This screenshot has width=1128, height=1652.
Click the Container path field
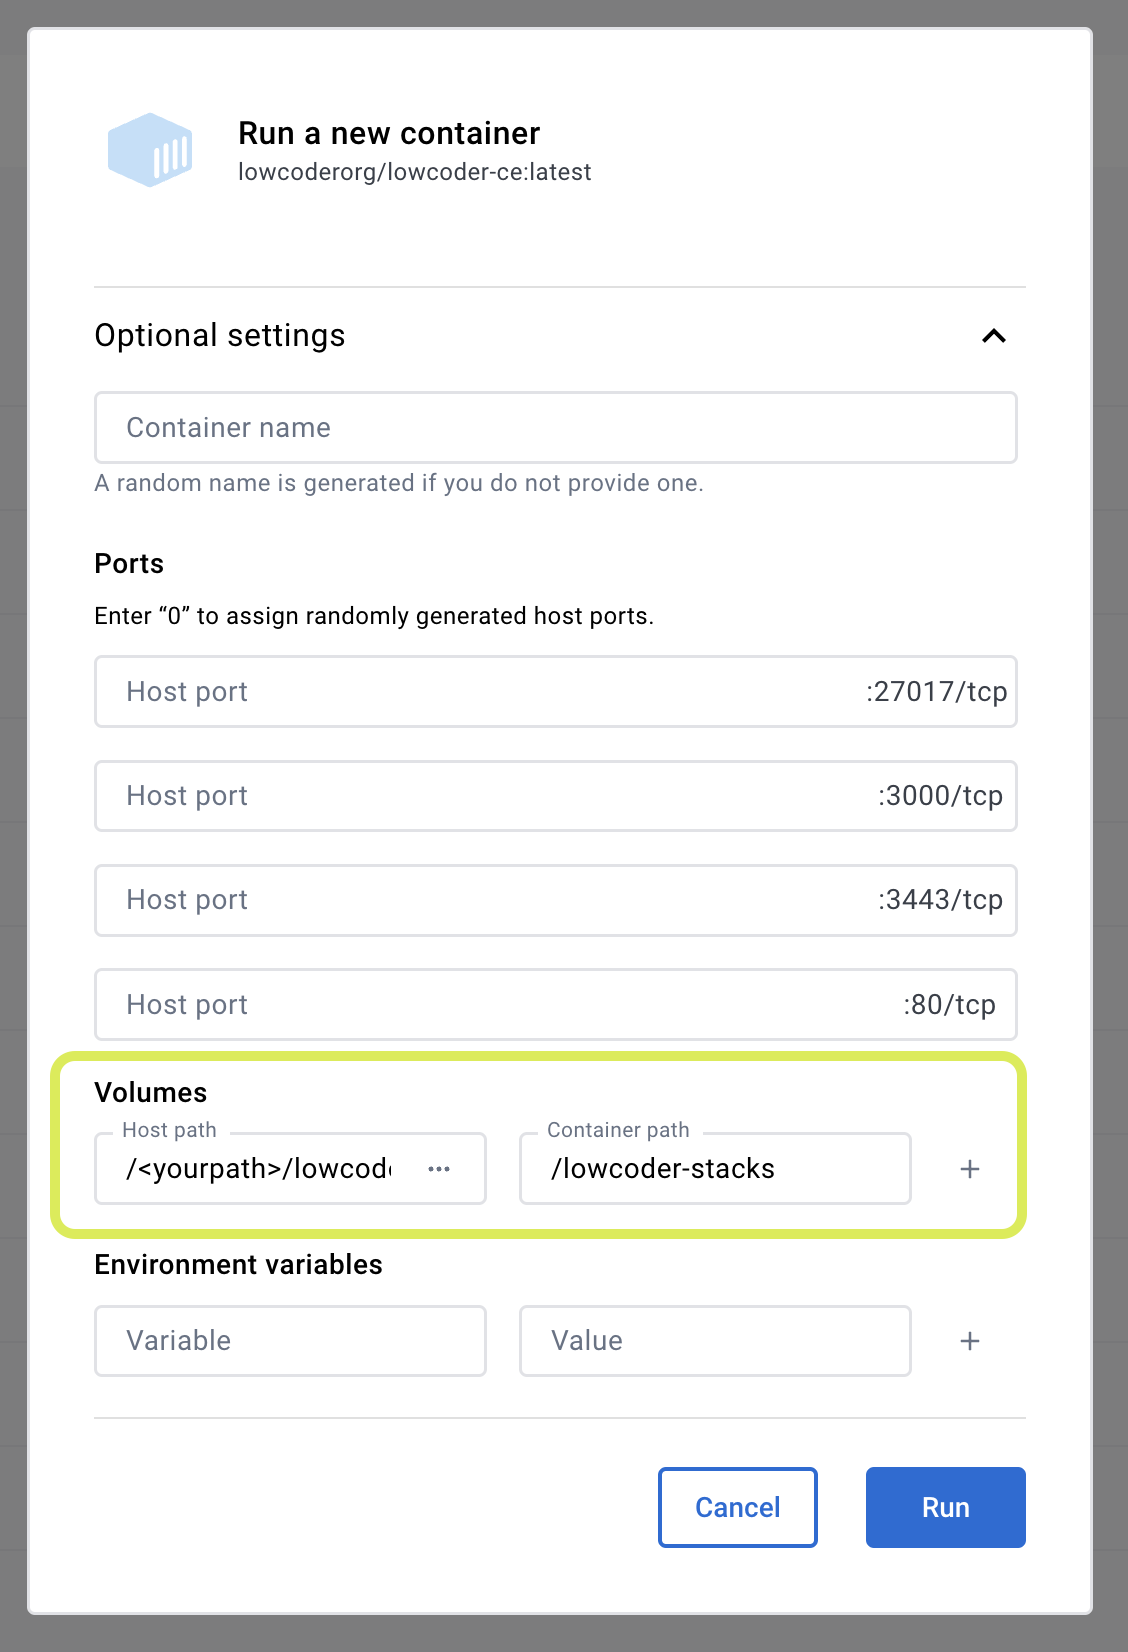(x=714, y=1169)
